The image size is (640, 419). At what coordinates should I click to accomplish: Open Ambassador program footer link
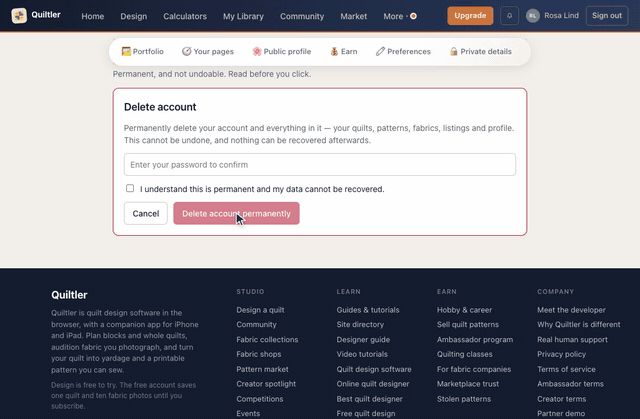[475, 339]
